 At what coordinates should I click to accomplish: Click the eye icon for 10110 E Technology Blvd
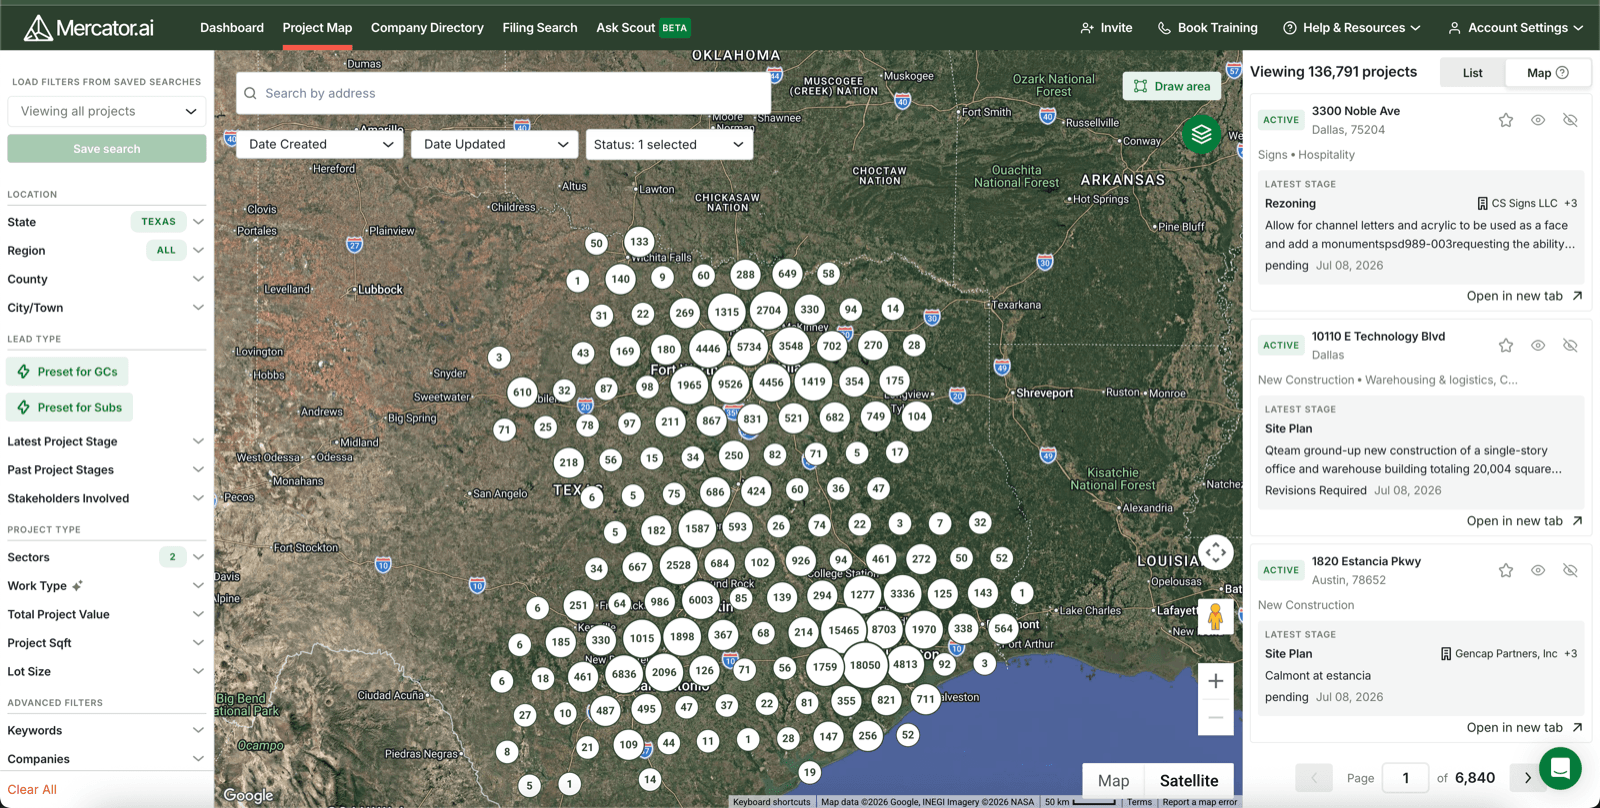pos(1538,345)
